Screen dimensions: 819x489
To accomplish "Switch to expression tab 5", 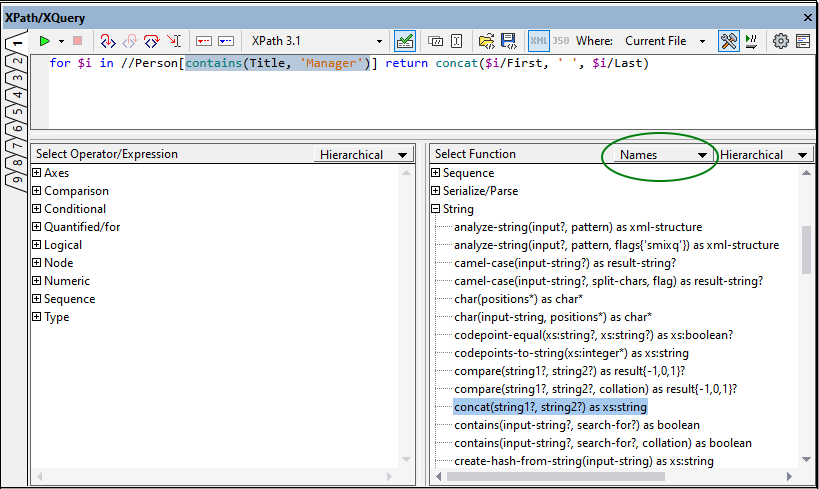I will [16, 112].
